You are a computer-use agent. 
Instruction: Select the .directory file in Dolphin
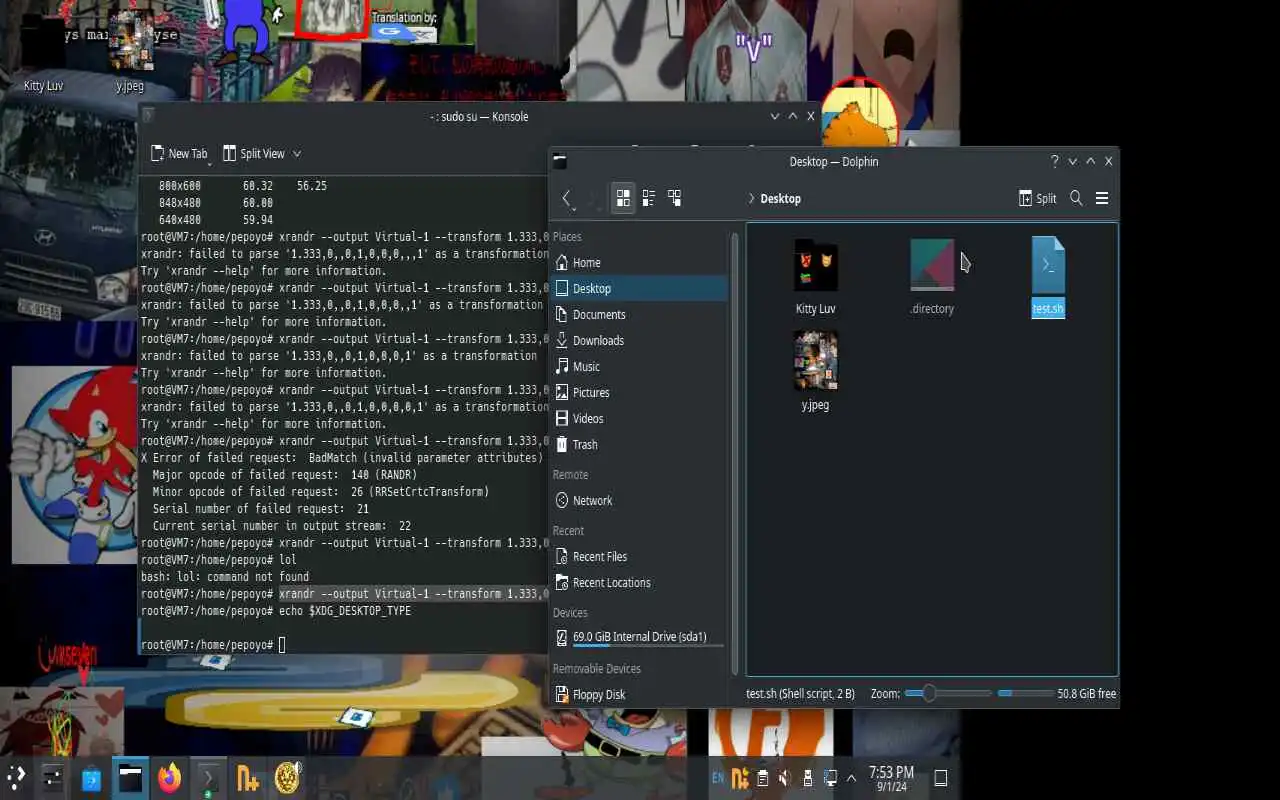tap(932, 277)
